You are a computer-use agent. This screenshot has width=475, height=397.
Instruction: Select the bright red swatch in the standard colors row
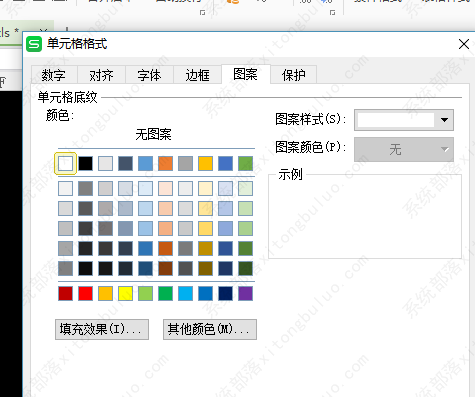tap(85, 293)
